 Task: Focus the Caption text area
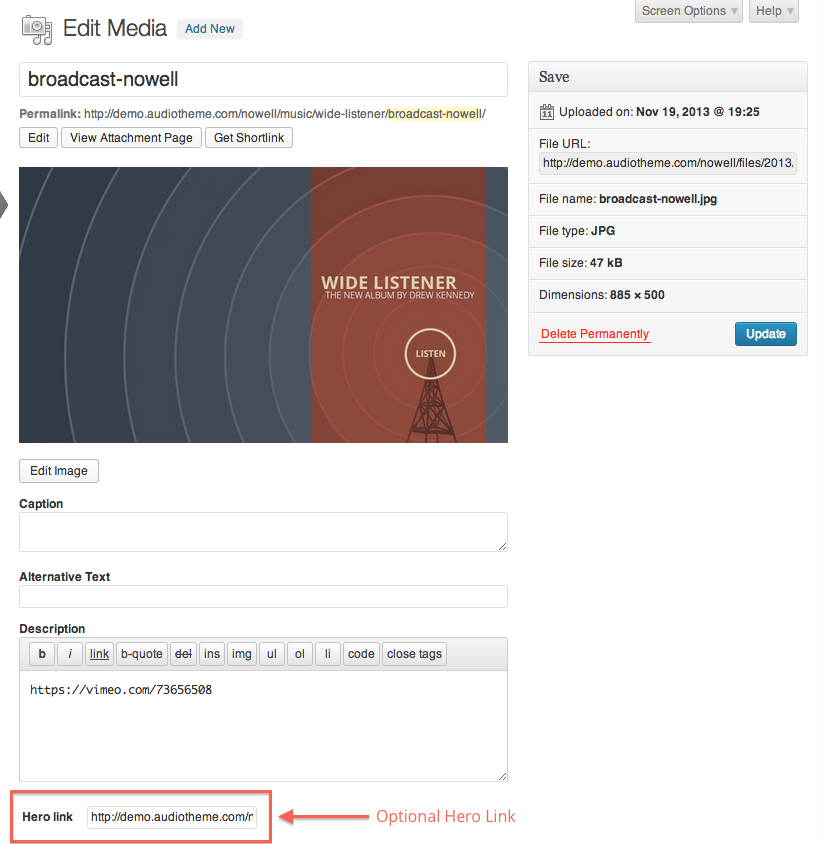tap(263, 532)
